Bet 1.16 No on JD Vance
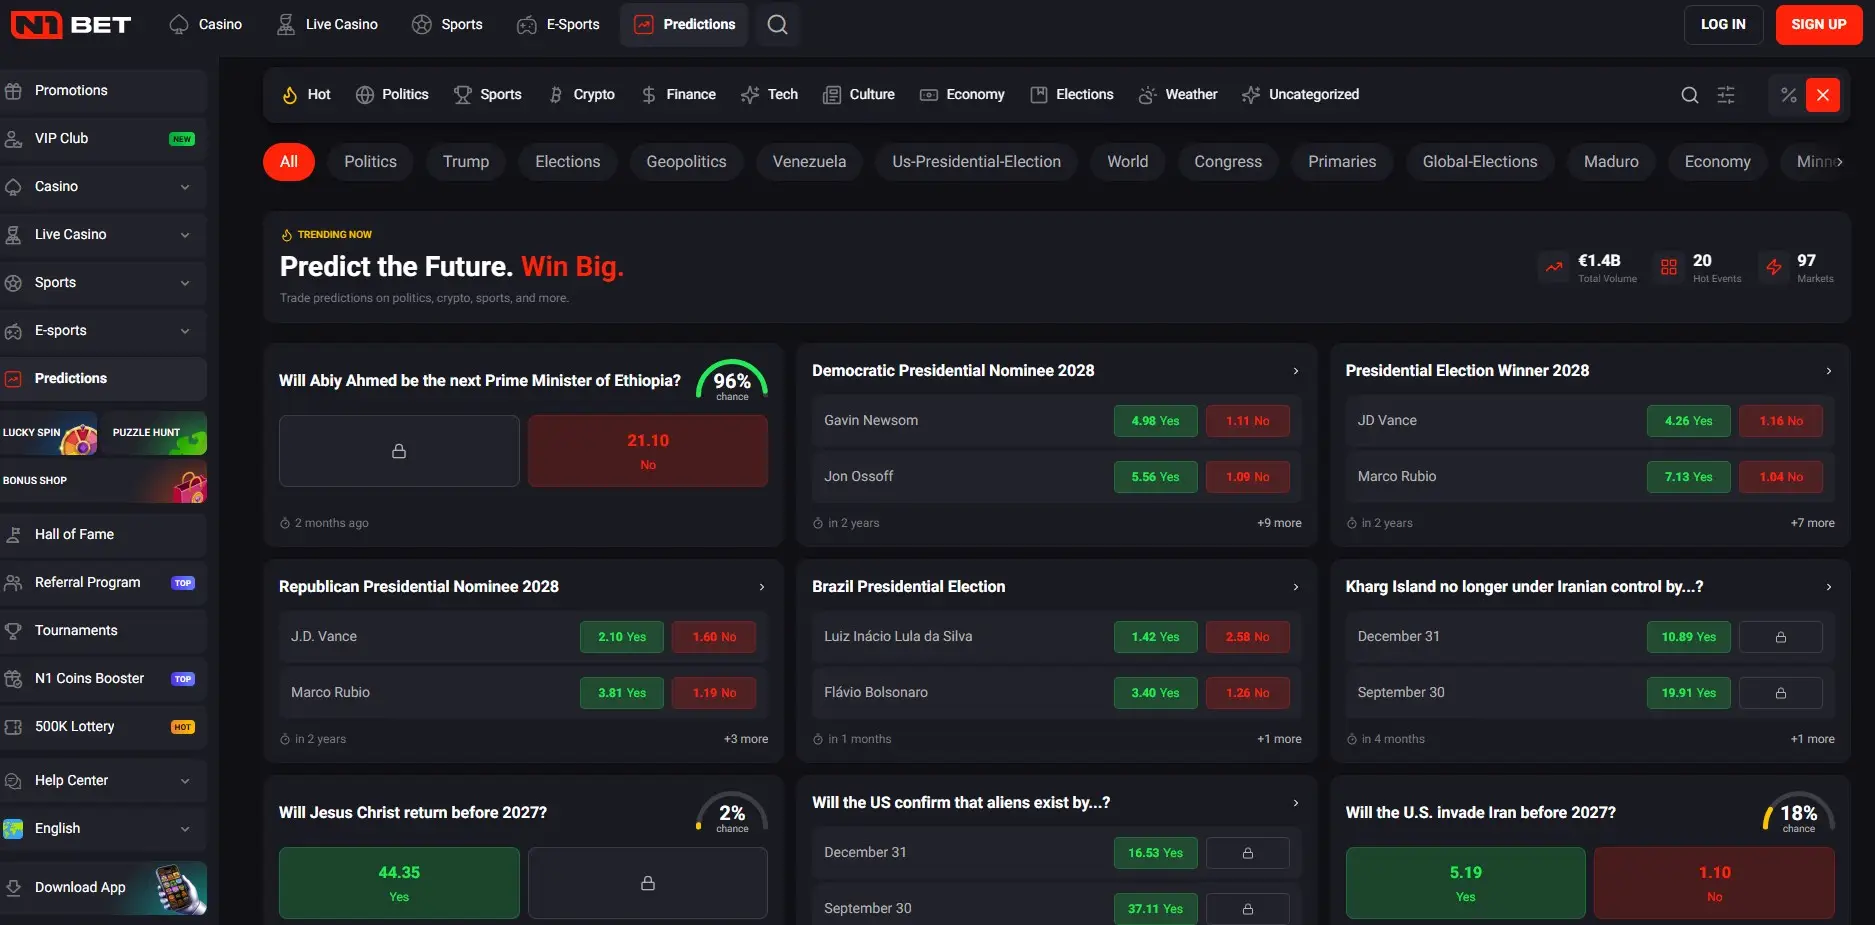 [x=1781, y=421]
